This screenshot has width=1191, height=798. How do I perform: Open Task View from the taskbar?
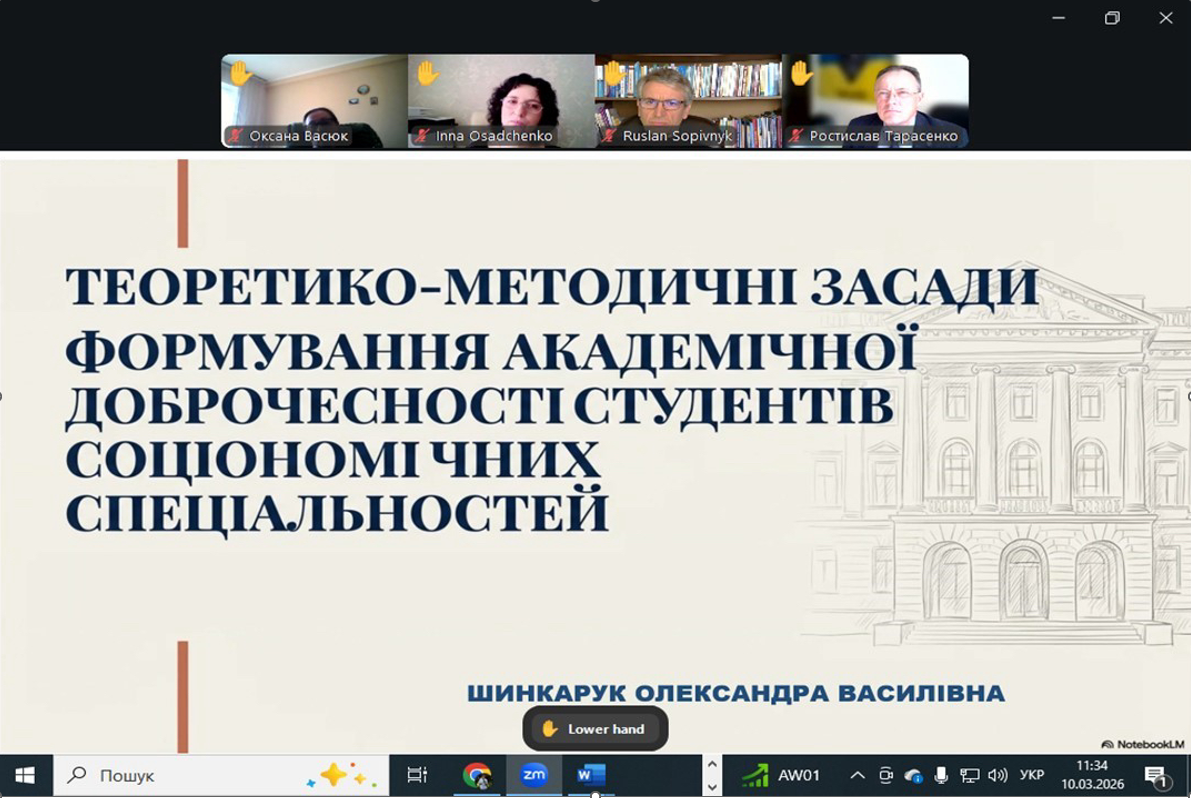417,775
